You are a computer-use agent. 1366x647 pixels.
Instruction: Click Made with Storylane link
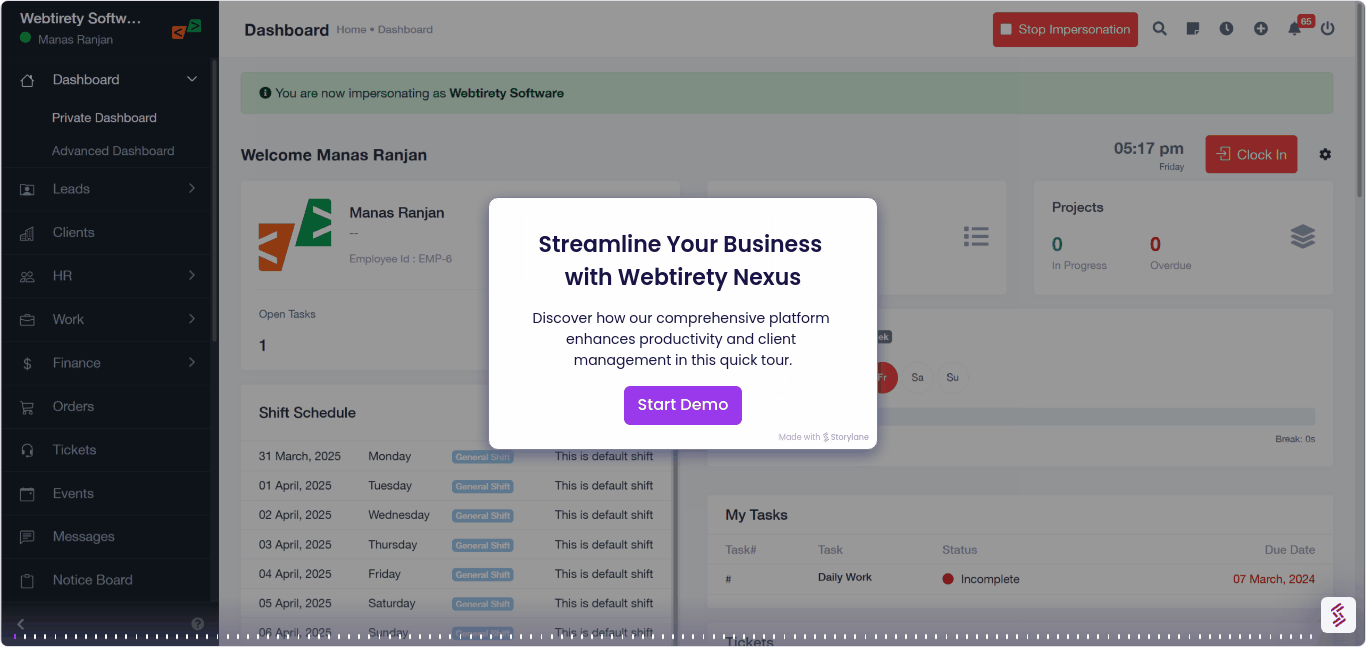(x=824, y=437)
